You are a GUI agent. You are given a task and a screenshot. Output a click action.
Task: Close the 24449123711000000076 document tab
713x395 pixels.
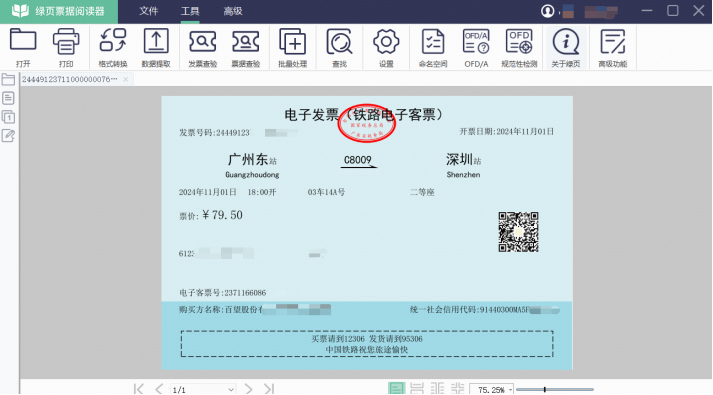pyautogui.click(x=126, y=80)
